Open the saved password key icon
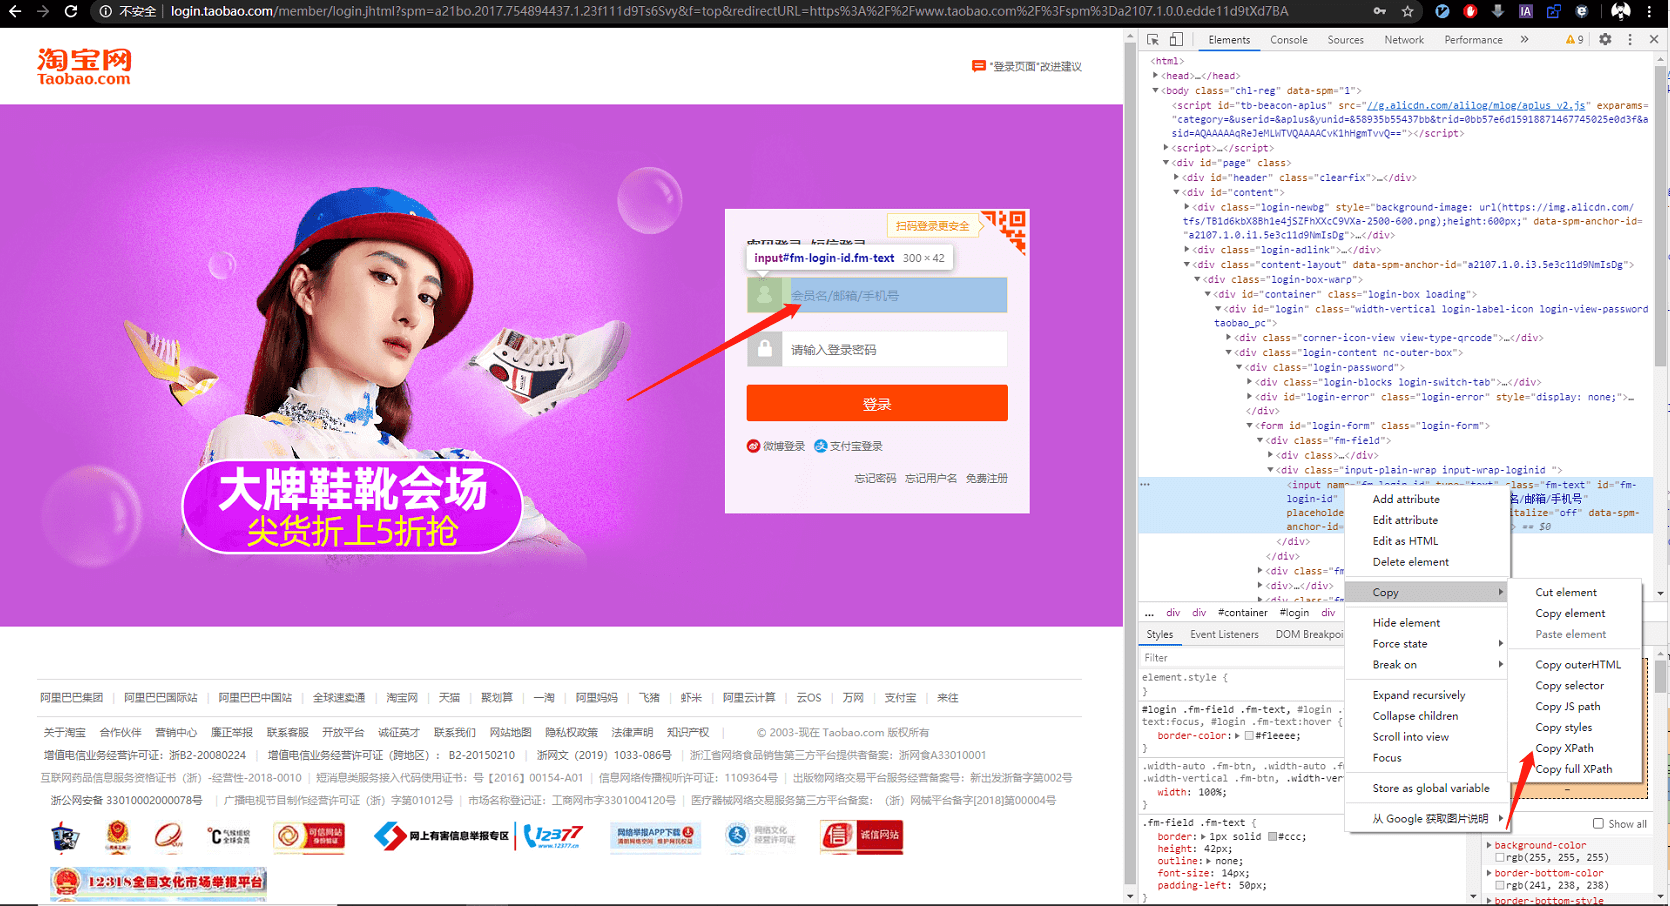The image size is (1670, 906). 1379,11
